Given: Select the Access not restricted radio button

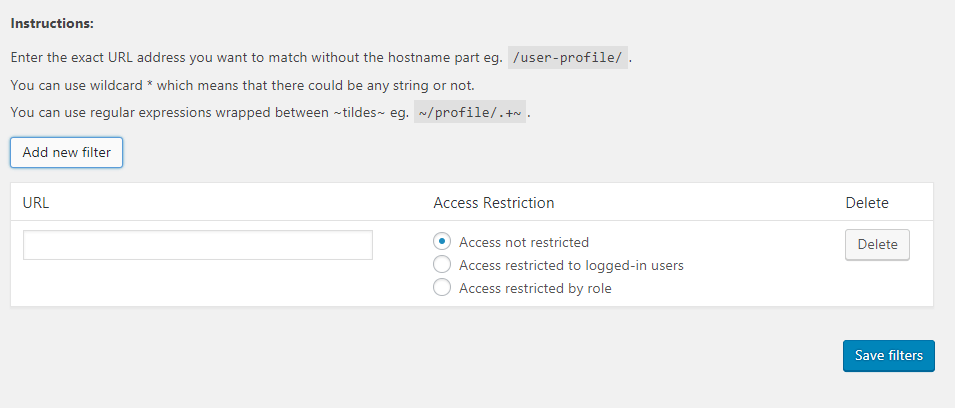Looking at the screenshot, I should pyautogui.click(x=441, y=242).
